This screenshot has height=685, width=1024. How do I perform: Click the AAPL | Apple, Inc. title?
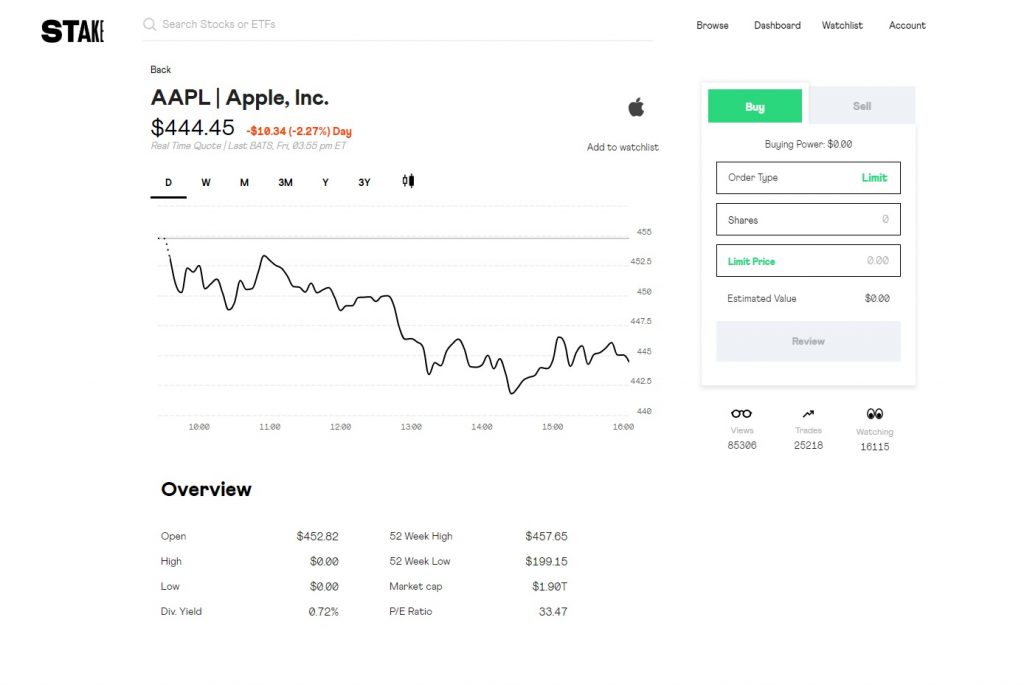click(x=240, y=97)
